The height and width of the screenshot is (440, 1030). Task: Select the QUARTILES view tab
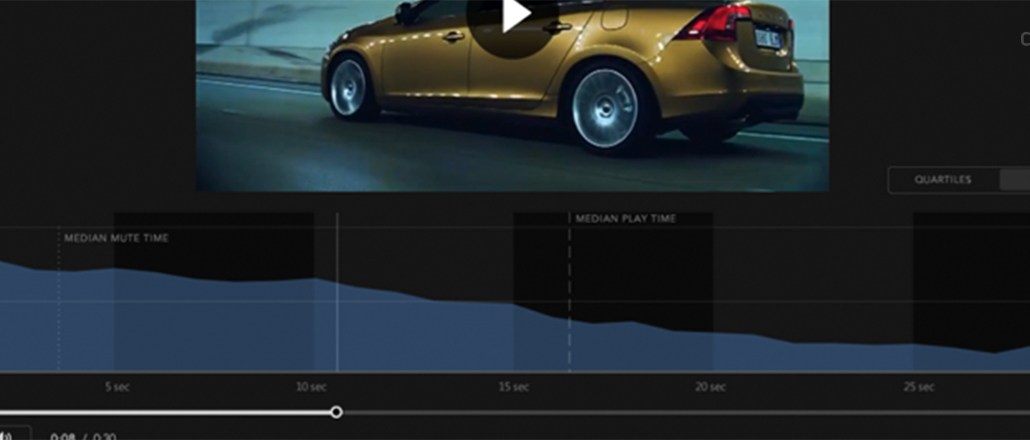942,180
